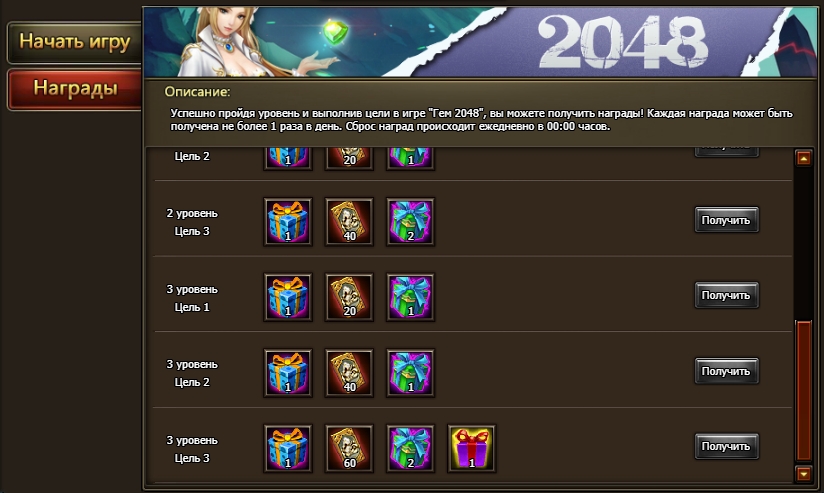The width and height of the screenshot is (824, 493).
Task: Click the blue gift box in the 2 уровень Цель 3 row
Action: coord(287,222)
